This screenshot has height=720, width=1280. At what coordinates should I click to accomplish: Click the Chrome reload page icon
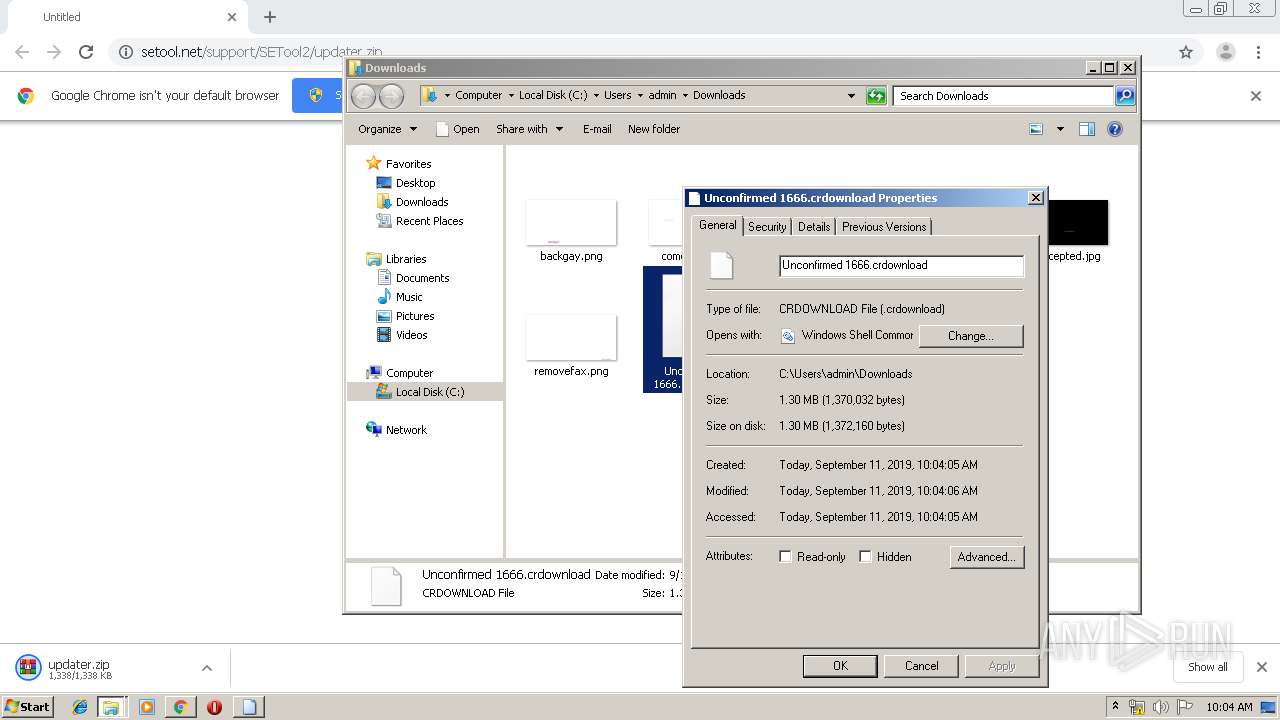click(86, 52)
